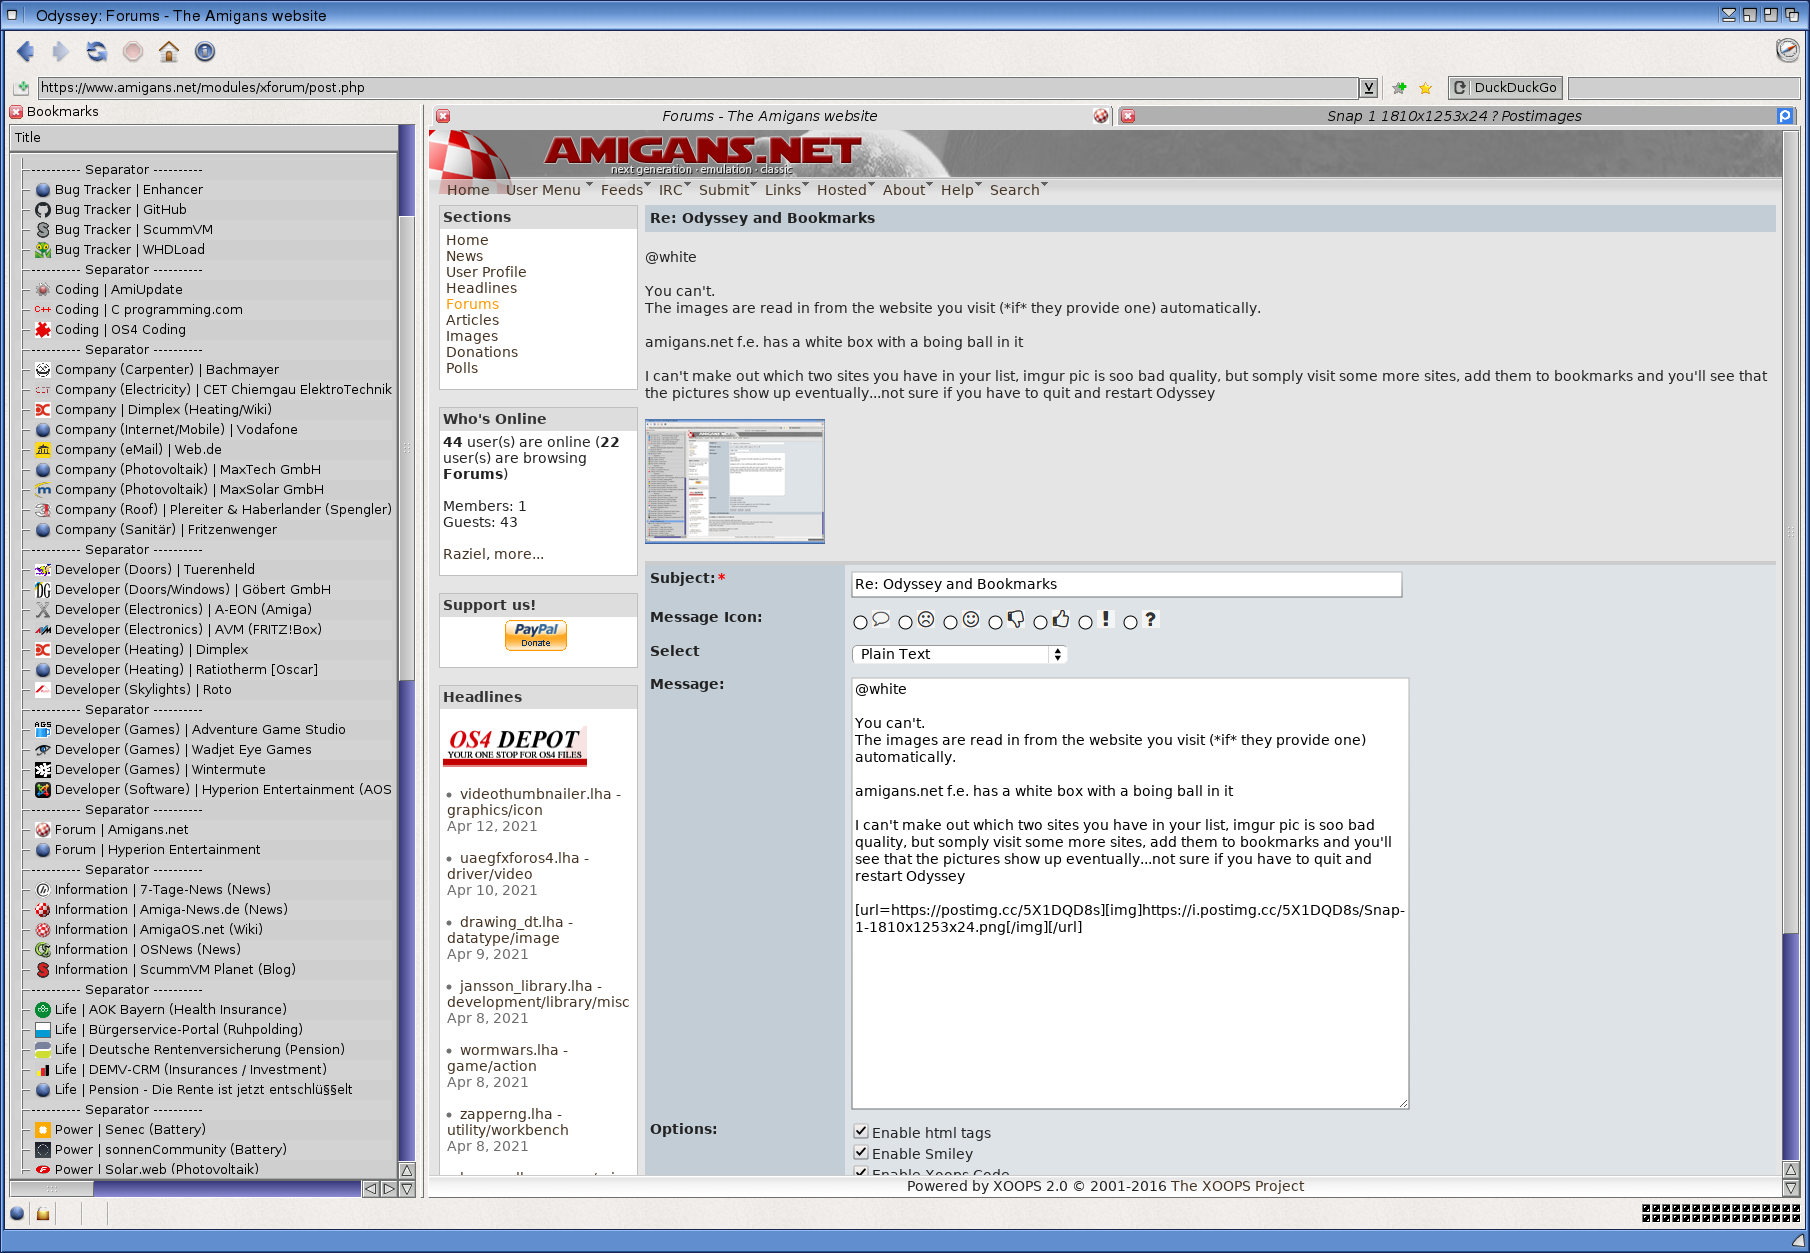Open the DuckDuckGo search engine selector

[x=1506, y=88]
